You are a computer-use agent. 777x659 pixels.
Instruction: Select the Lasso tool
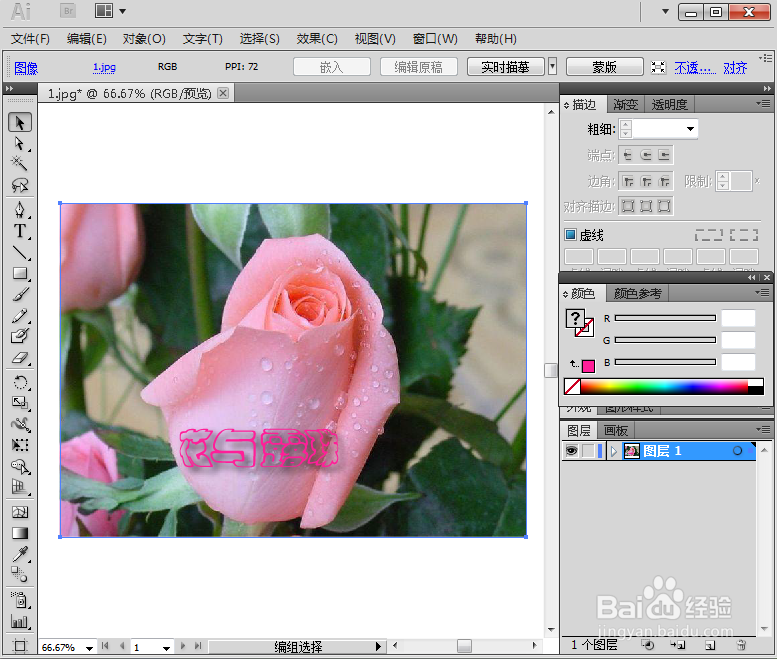pos(20,185)
